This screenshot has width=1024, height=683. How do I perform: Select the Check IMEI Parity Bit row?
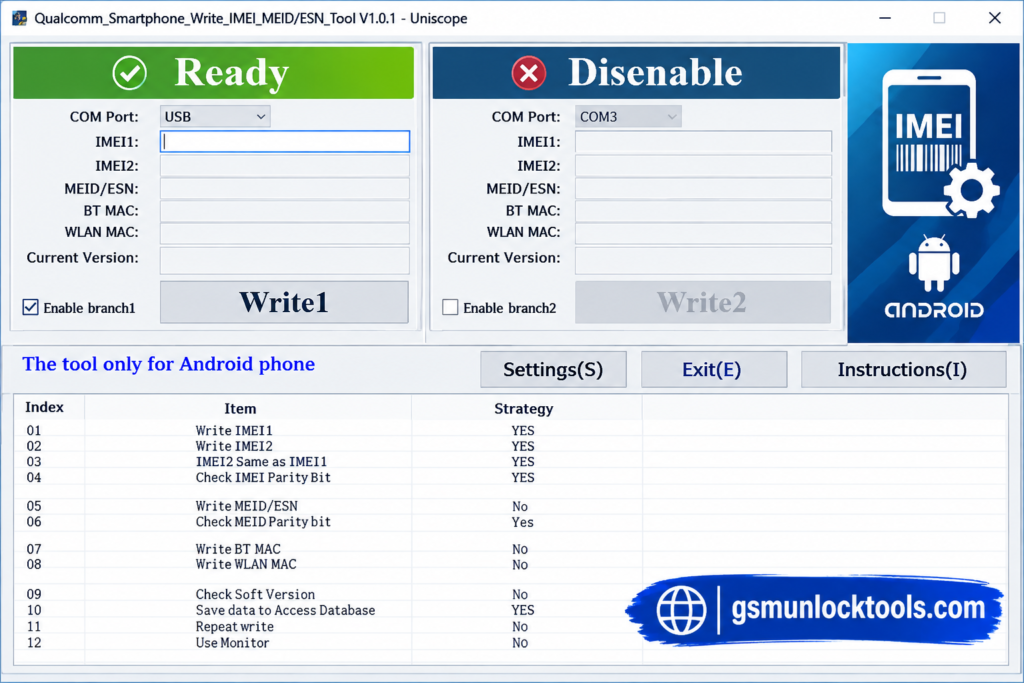pos(511,477)
